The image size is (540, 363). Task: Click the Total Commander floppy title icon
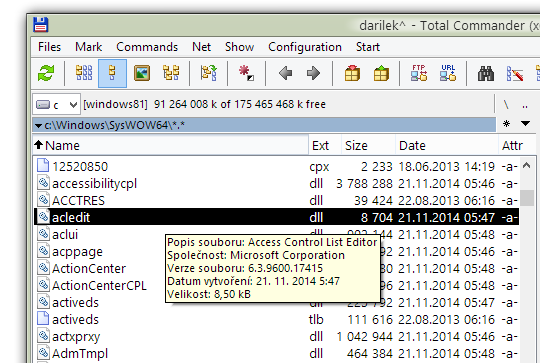tap(41, 25)
